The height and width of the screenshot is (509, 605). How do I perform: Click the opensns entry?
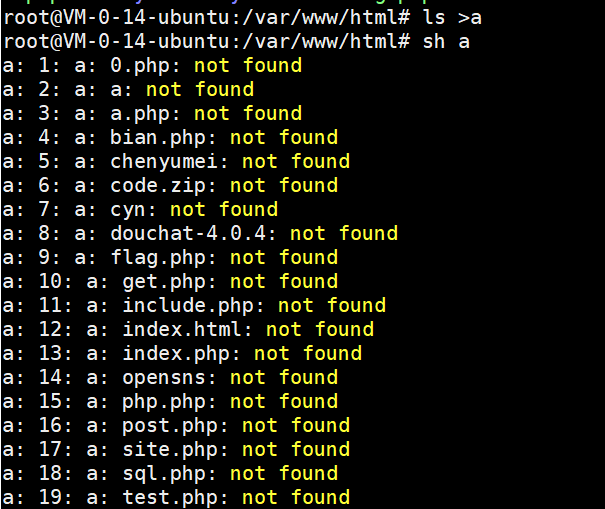[164, 378]
